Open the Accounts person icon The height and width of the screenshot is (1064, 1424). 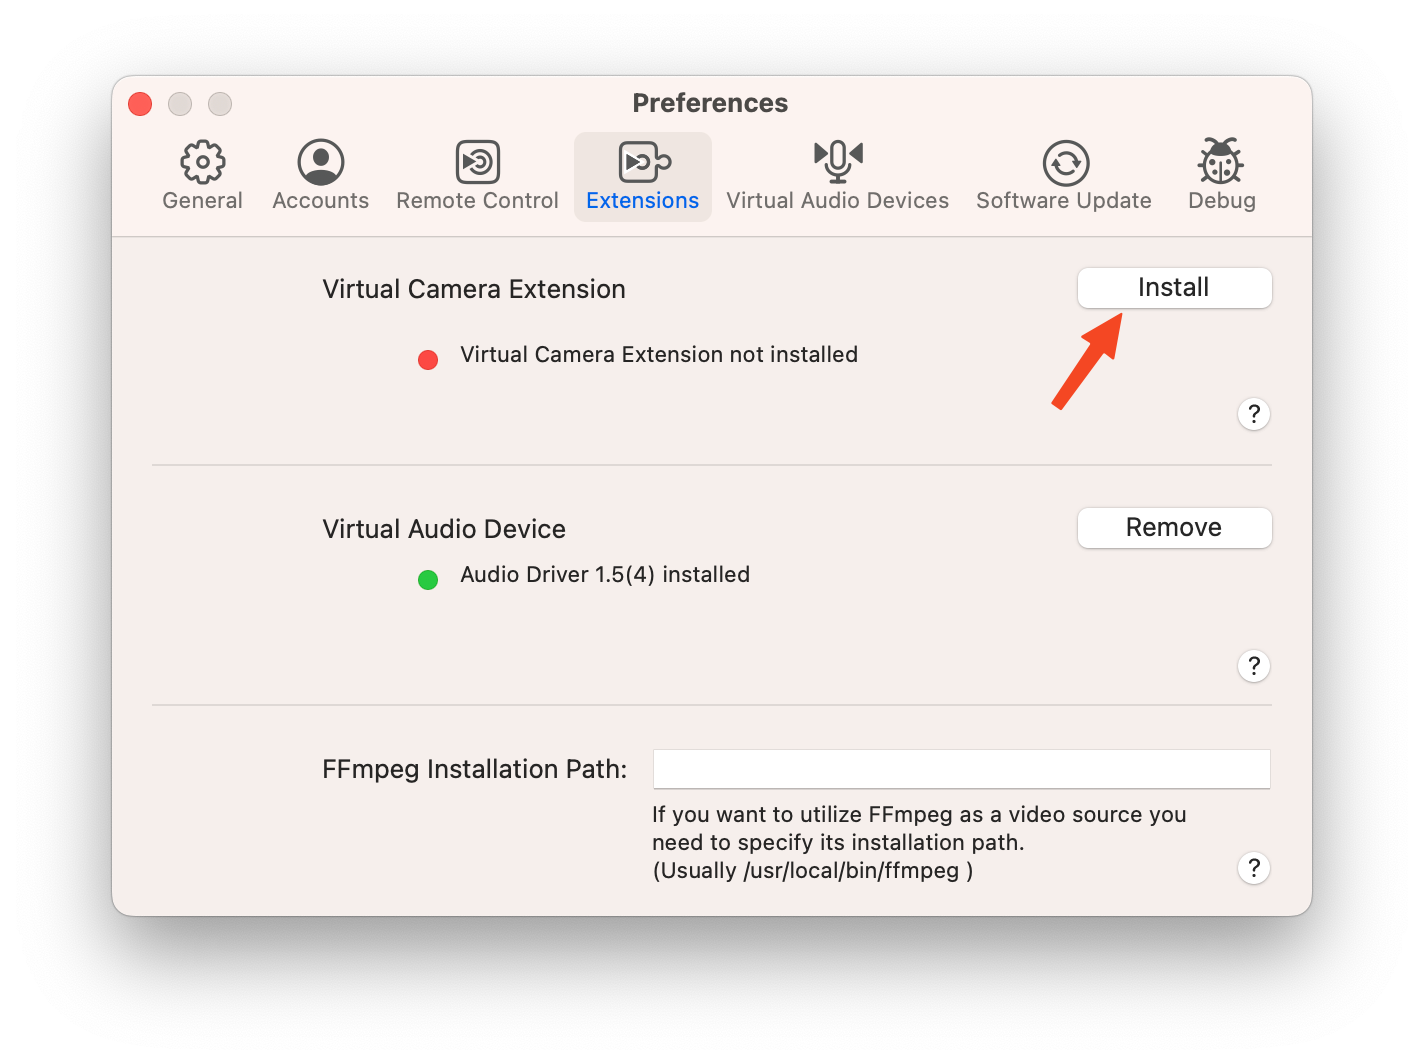click(321, 162)
